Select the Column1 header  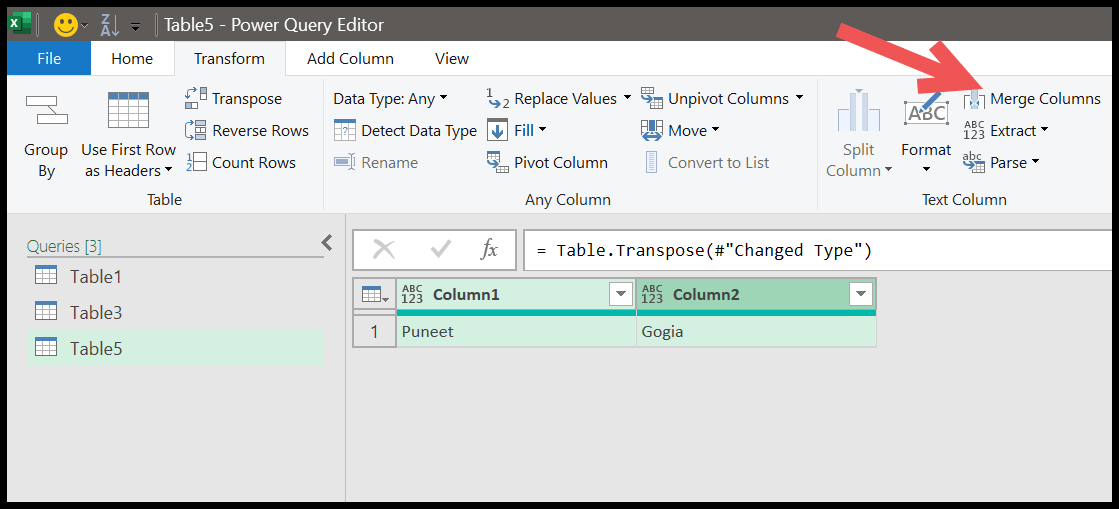[x=516, y=294]
